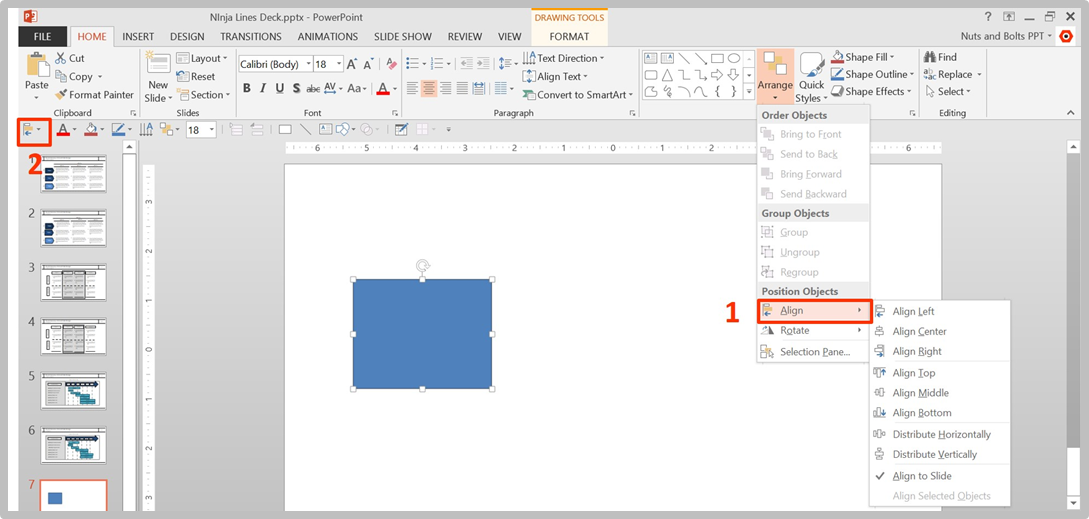This screenshot has width=1089, height=519.
Task: Open Selection Pane from Arrange menu
Action: click(x=813, y=352)
